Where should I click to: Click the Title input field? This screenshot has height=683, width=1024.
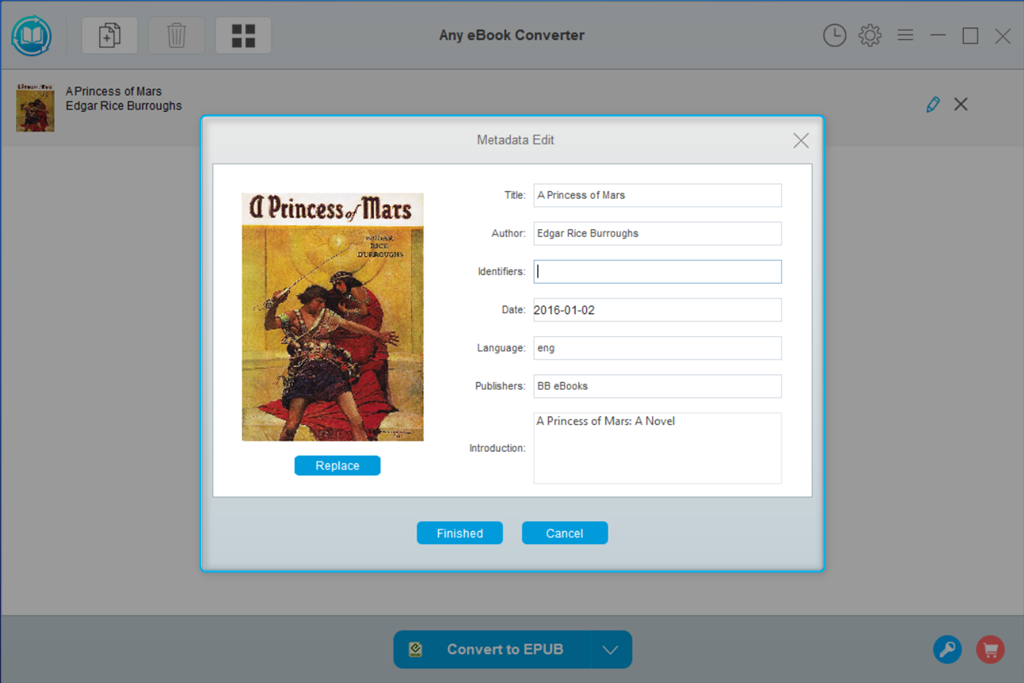click(657, 195)
